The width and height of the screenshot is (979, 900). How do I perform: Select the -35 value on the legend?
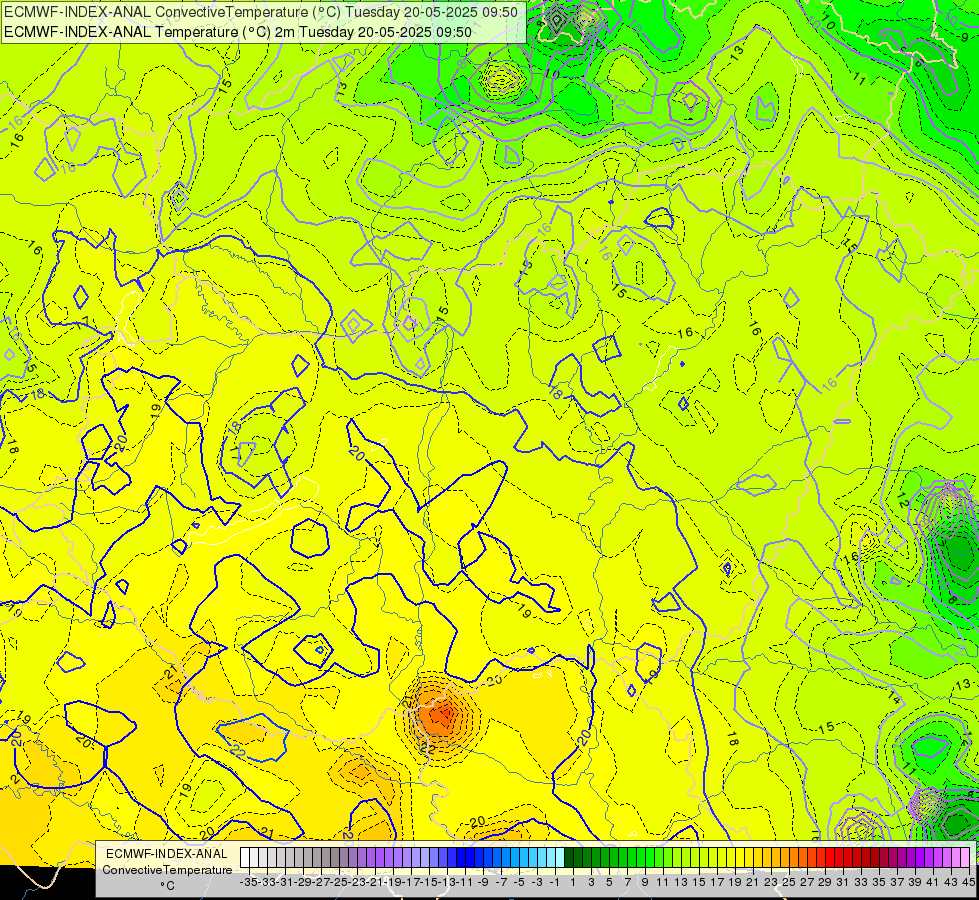248,882
